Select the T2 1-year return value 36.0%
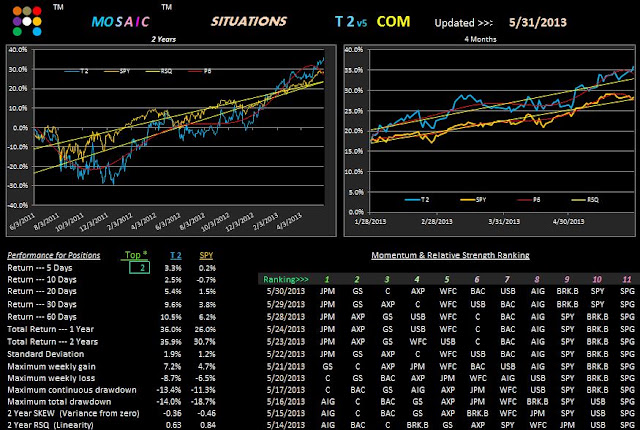This screenshot has height=430, width=640. pos(171,329)
